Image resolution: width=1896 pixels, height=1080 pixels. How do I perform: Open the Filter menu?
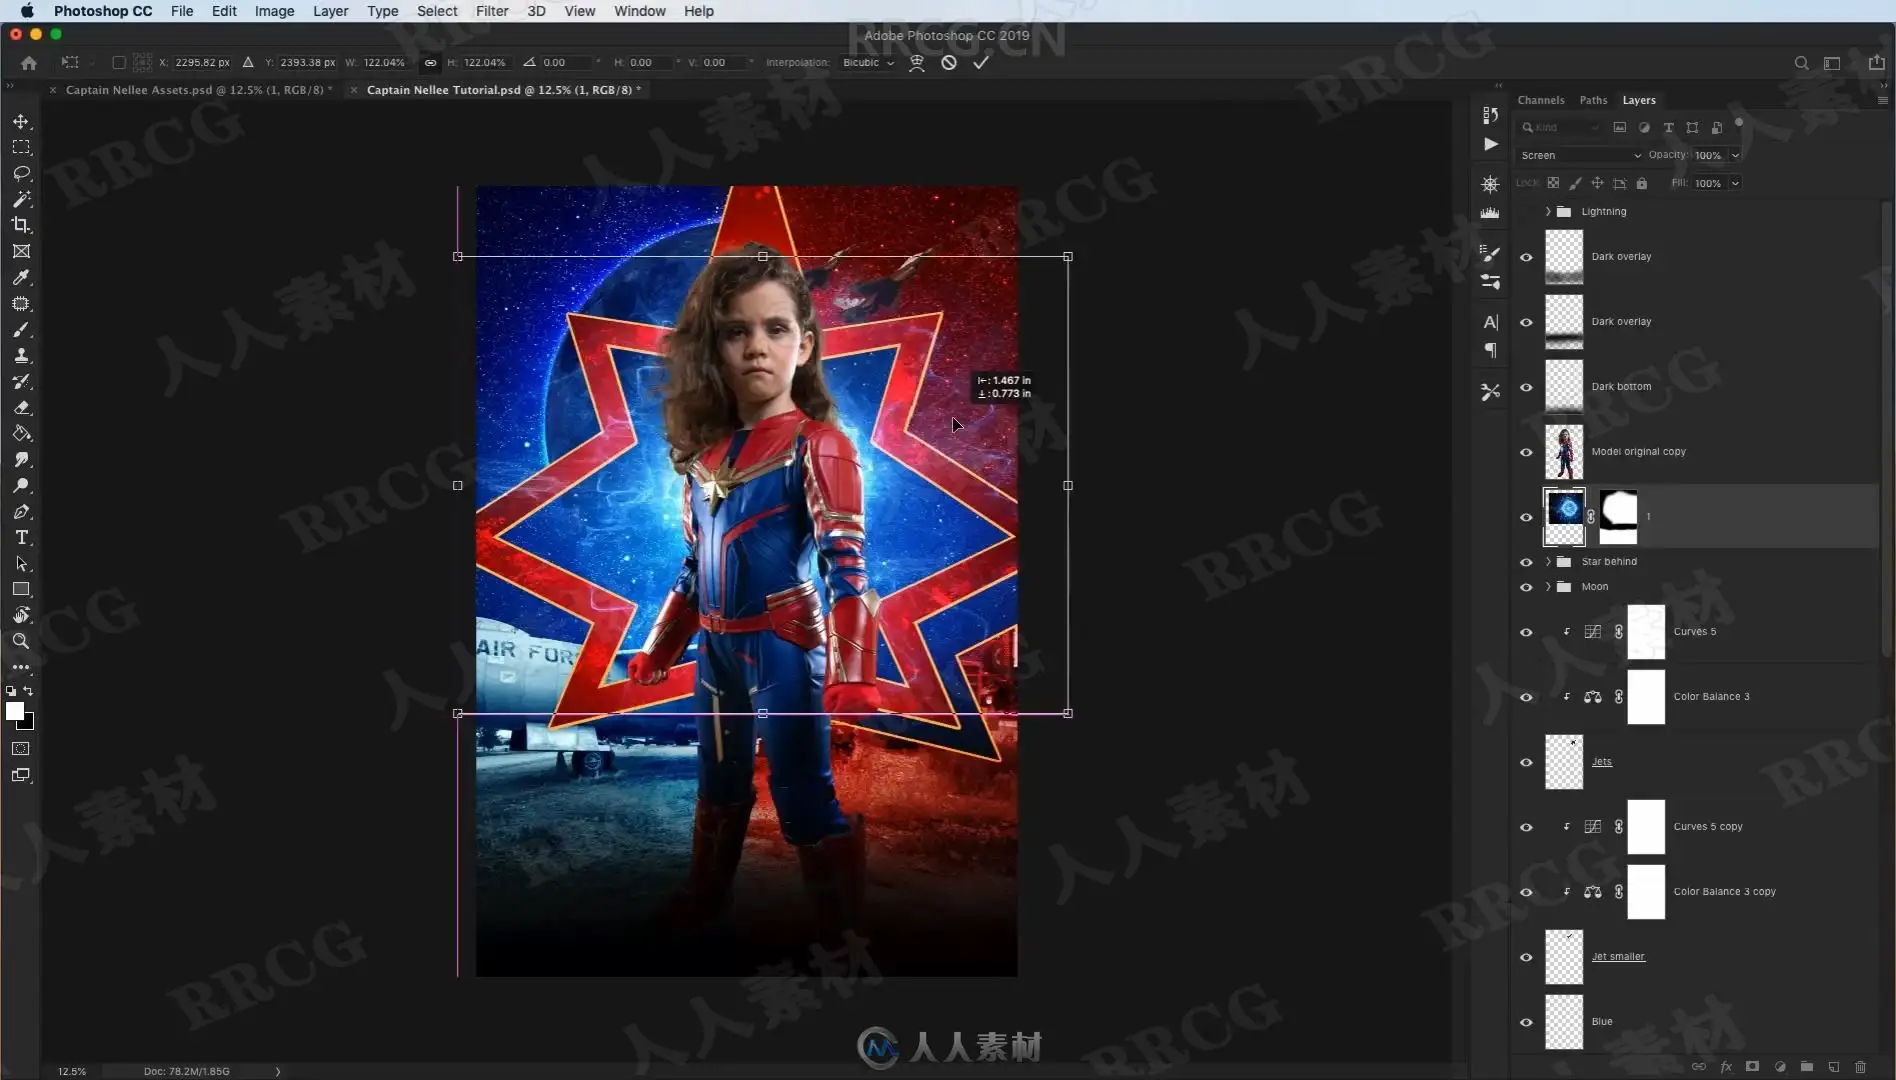point(492,11)
